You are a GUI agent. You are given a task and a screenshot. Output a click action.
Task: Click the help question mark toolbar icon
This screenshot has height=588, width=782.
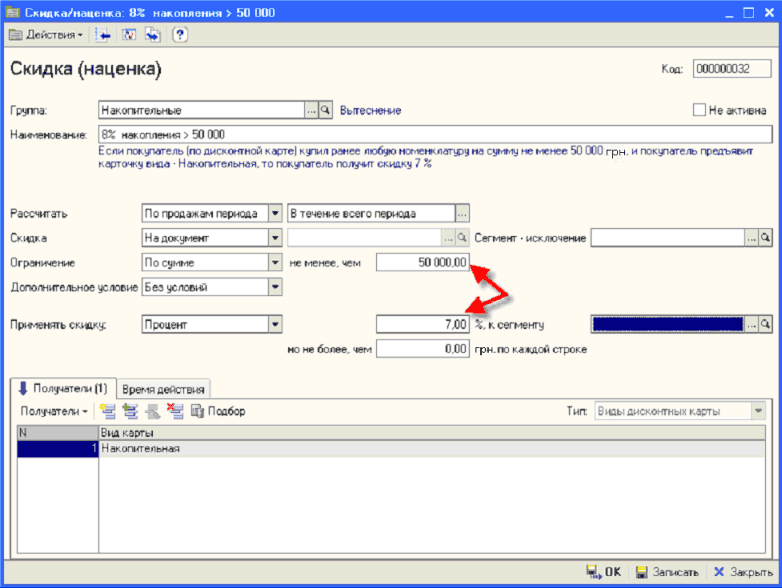(x=180, y=35)
